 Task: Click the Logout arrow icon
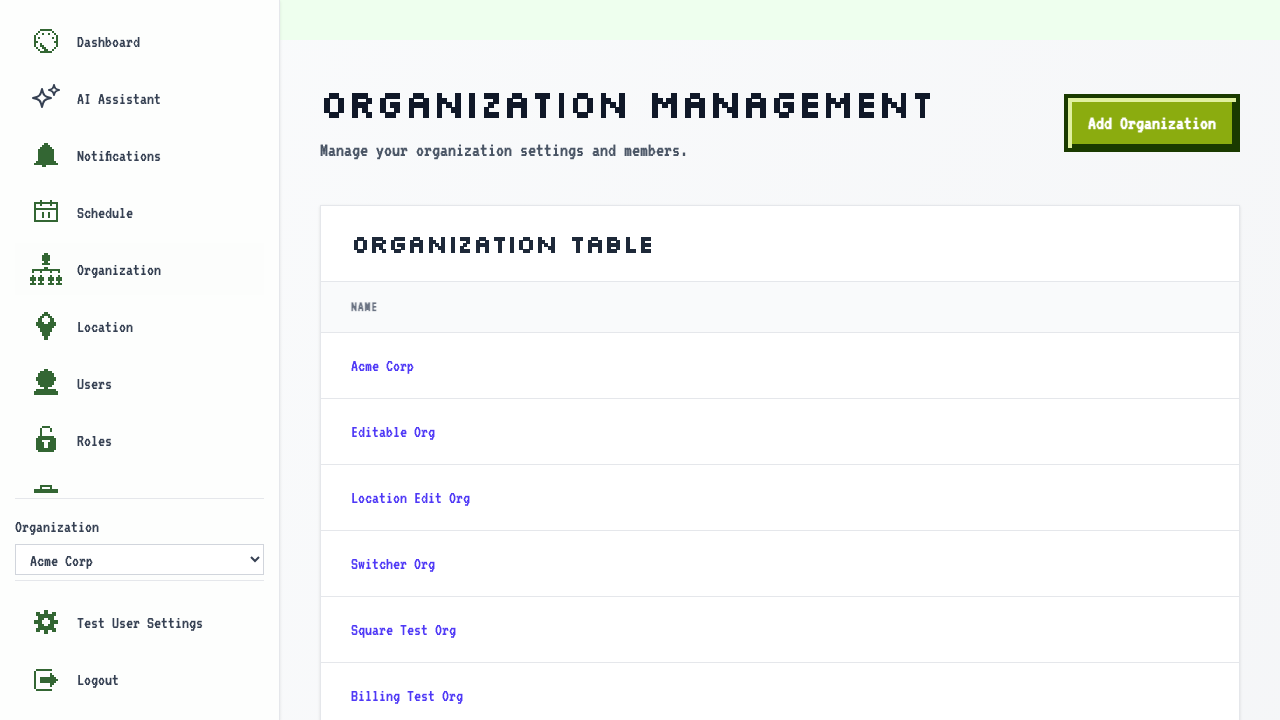click(x=46, y=680)
